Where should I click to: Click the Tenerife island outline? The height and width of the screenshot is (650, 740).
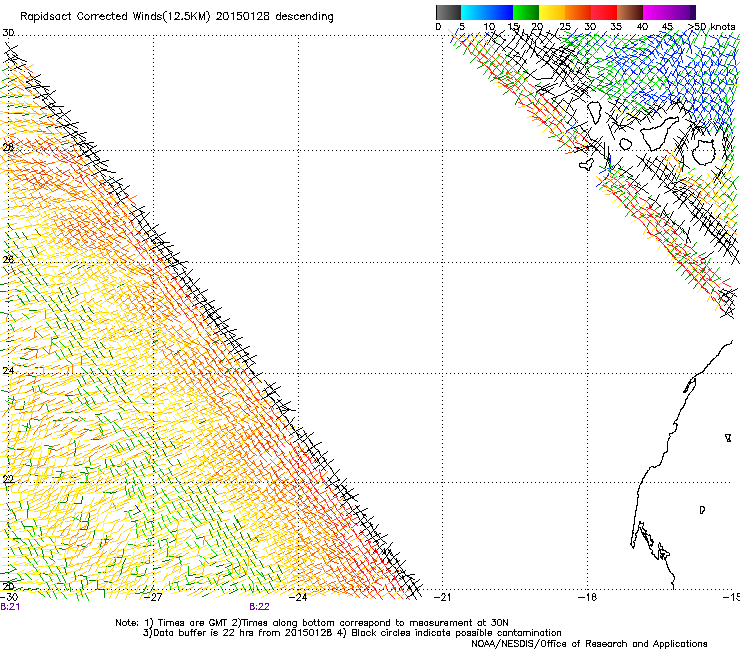(660, 133)
